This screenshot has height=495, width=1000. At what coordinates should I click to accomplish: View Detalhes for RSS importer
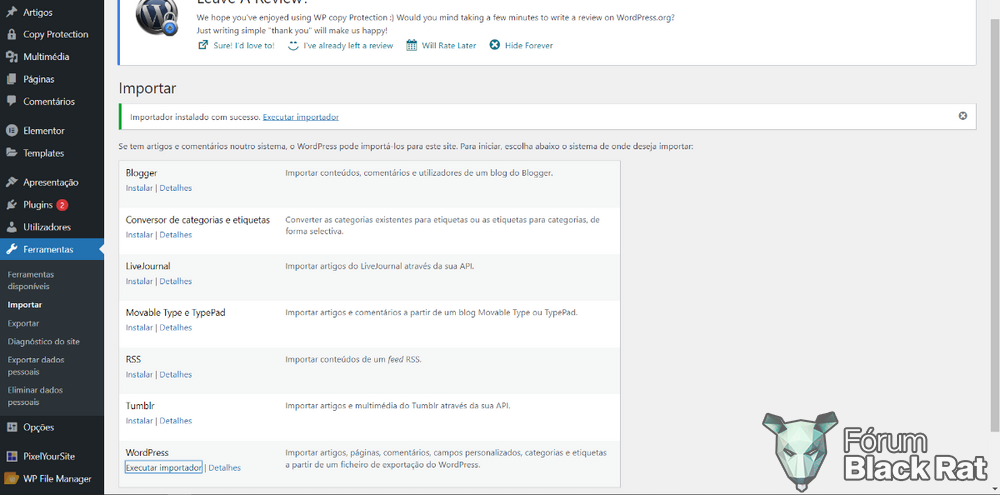[x=175, y=374]
